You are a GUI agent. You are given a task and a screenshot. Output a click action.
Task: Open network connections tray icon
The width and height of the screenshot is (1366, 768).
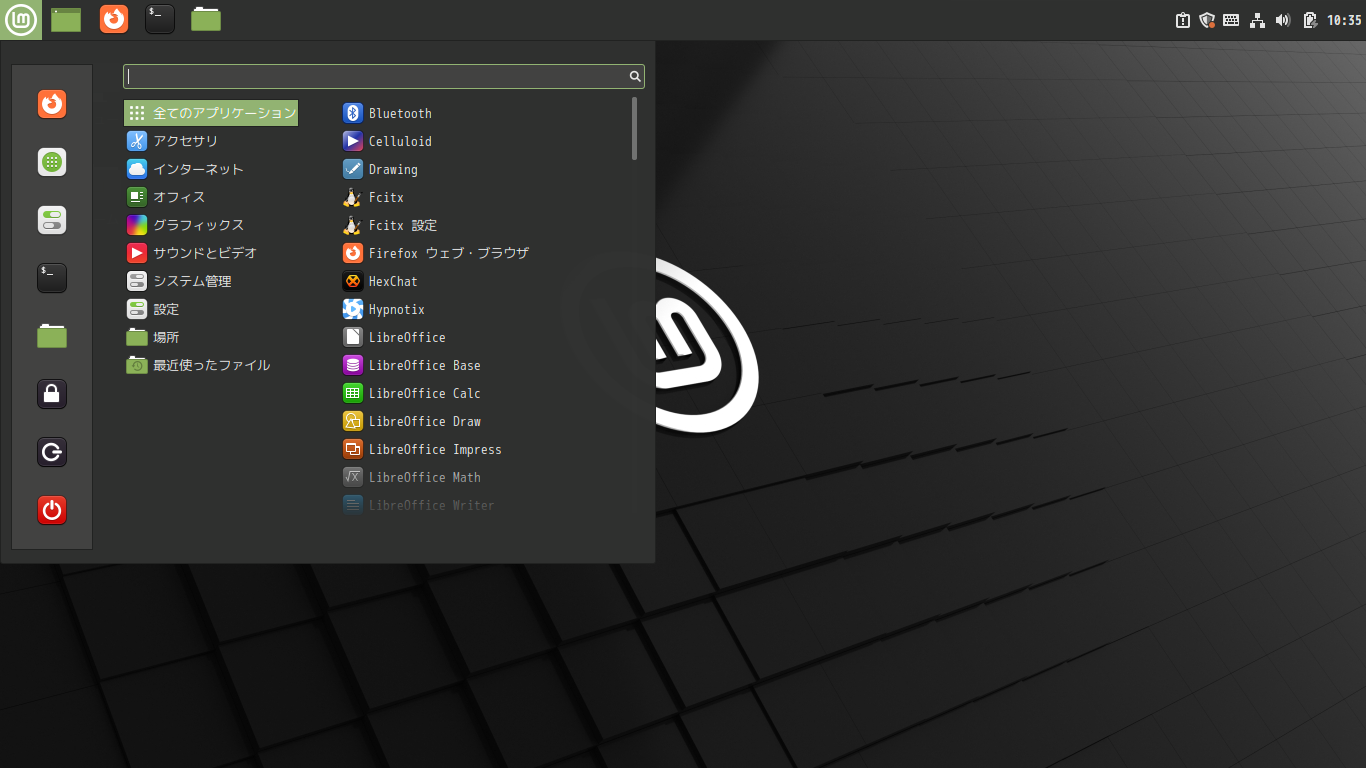tap(1258, 19)
